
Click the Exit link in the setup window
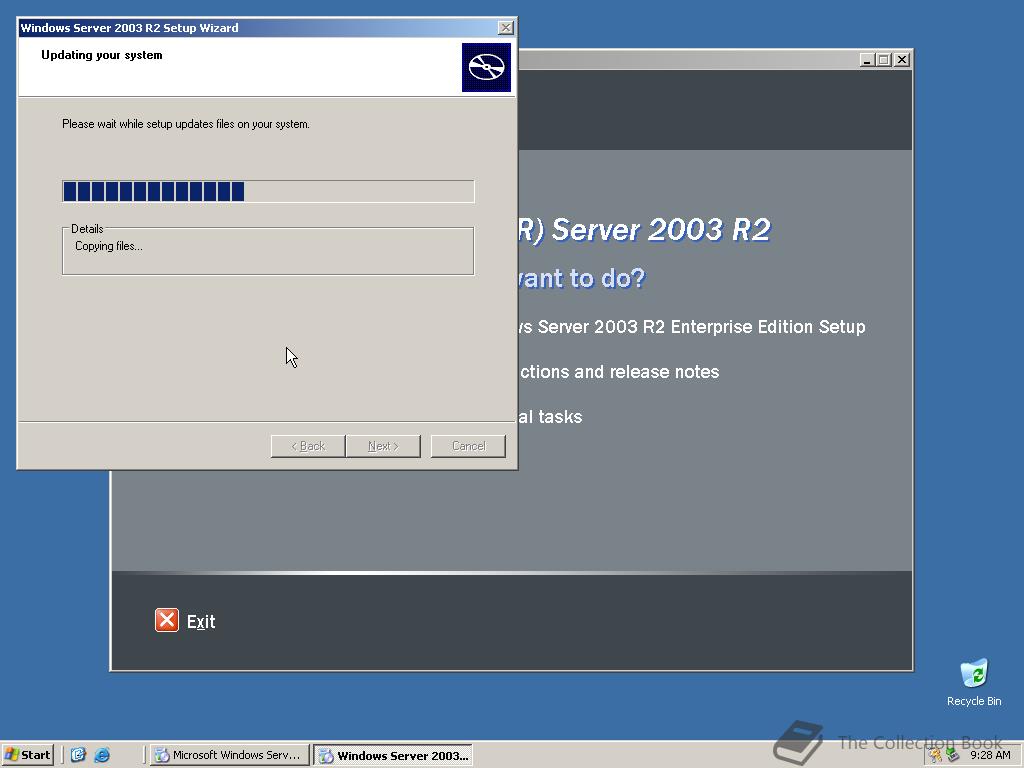(x=201, y=622)
